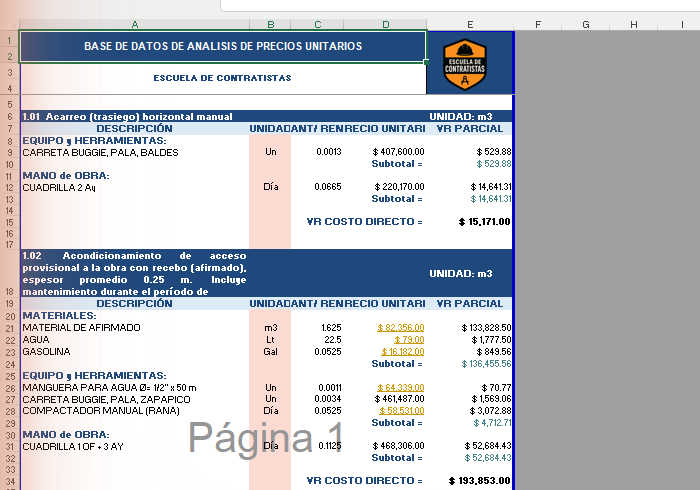Select the 'MATERIALES:' heading cell
The image size is (700, 490).
pos(134,316)
